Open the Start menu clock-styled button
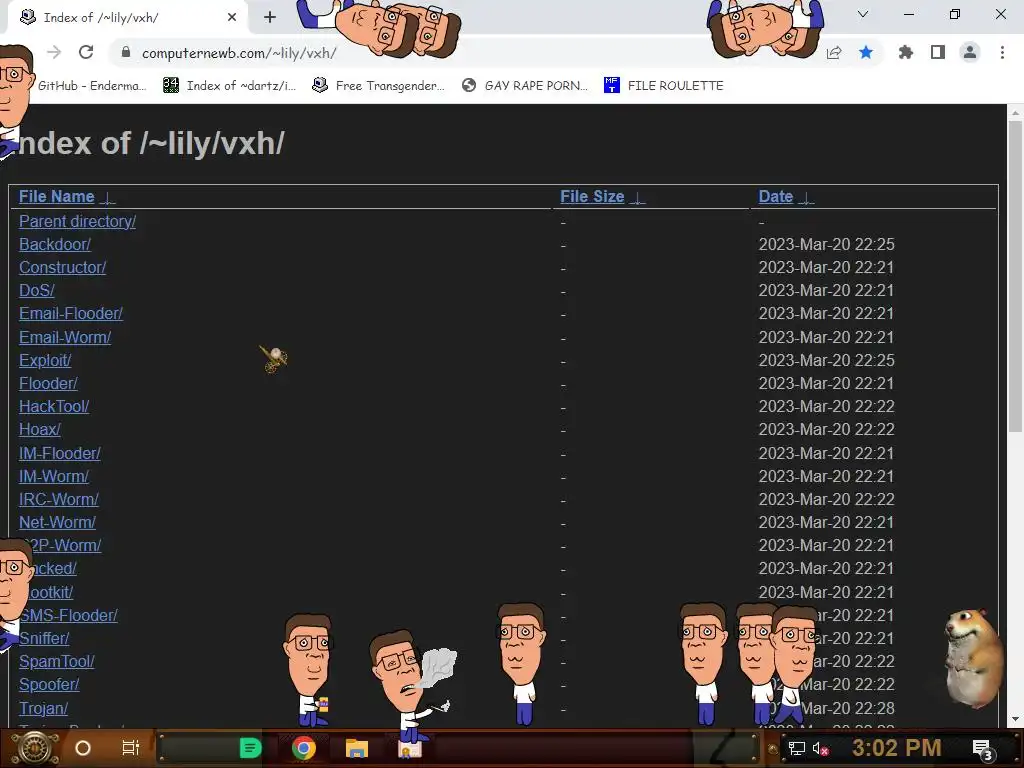The image size is (1024, 768). pyautogui.click(x=35, y=748)
